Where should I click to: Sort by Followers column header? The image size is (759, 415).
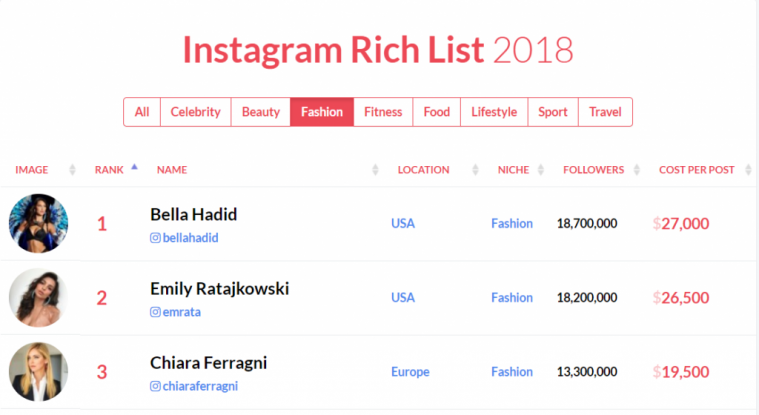pos(593,170)
